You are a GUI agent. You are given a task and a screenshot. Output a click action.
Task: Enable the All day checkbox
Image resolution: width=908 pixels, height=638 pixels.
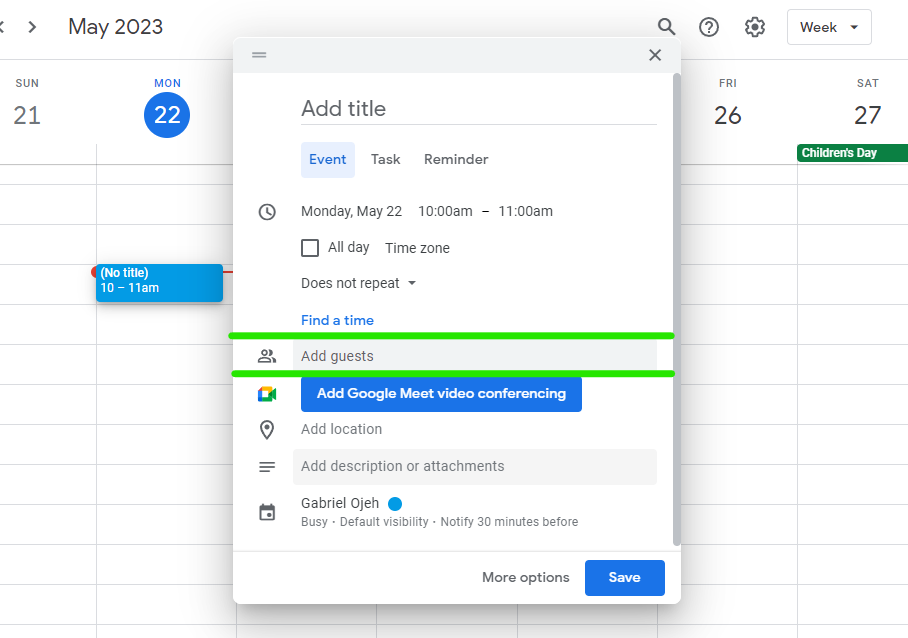pos(310,248)
